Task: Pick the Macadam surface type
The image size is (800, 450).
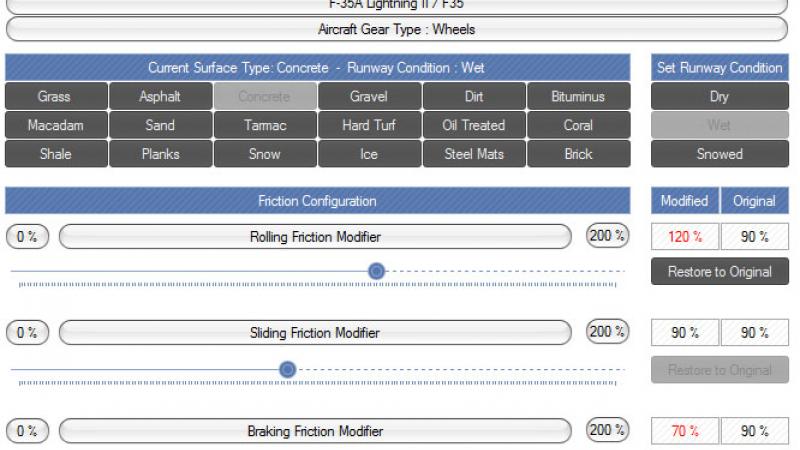Action: pyautogui.click(x=56, y=126)
